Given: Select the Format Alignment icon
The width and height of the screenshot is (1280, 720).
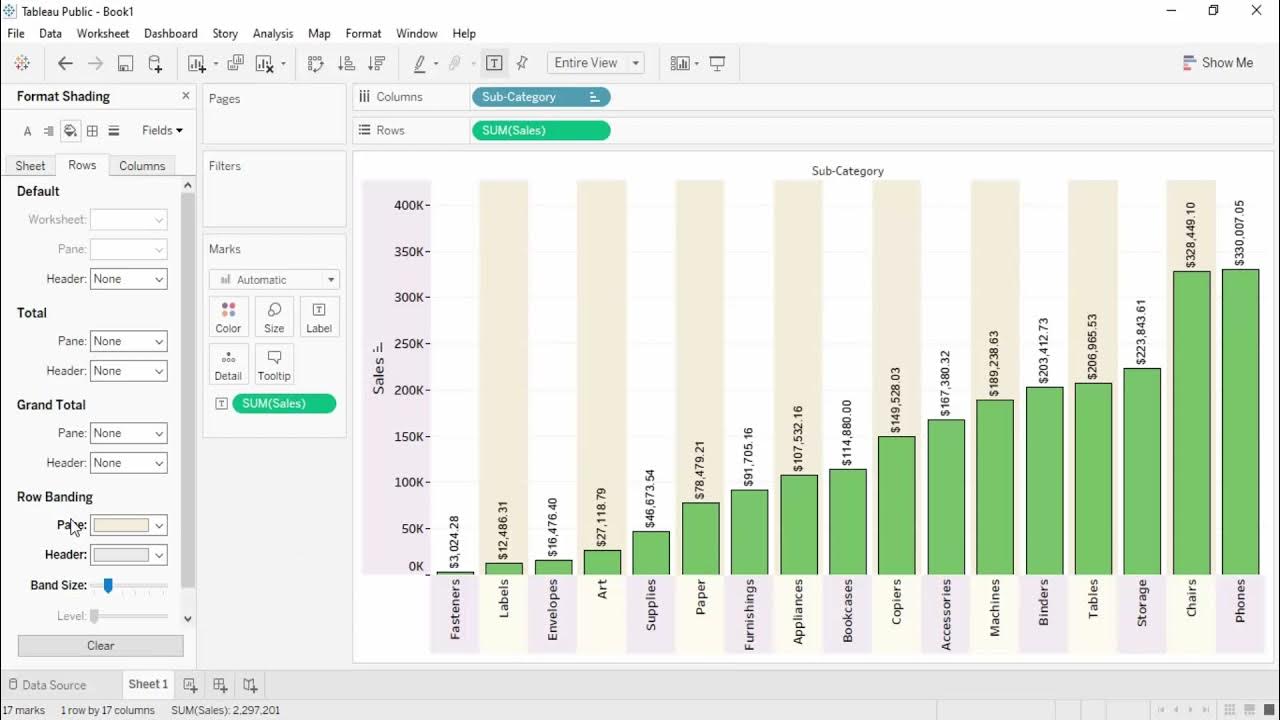Looking at the screenshot, I should point(48,131).
